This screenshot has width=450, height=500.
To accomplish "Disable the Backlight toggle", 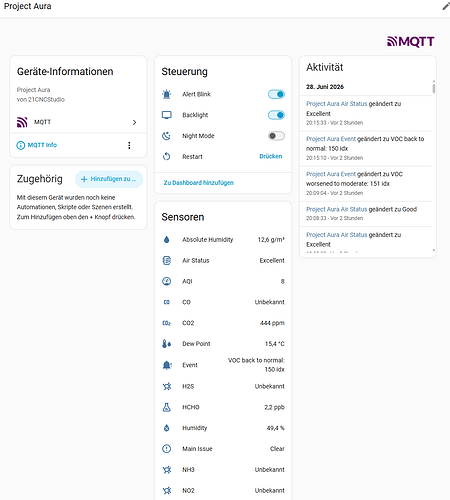I will point(276,115).
